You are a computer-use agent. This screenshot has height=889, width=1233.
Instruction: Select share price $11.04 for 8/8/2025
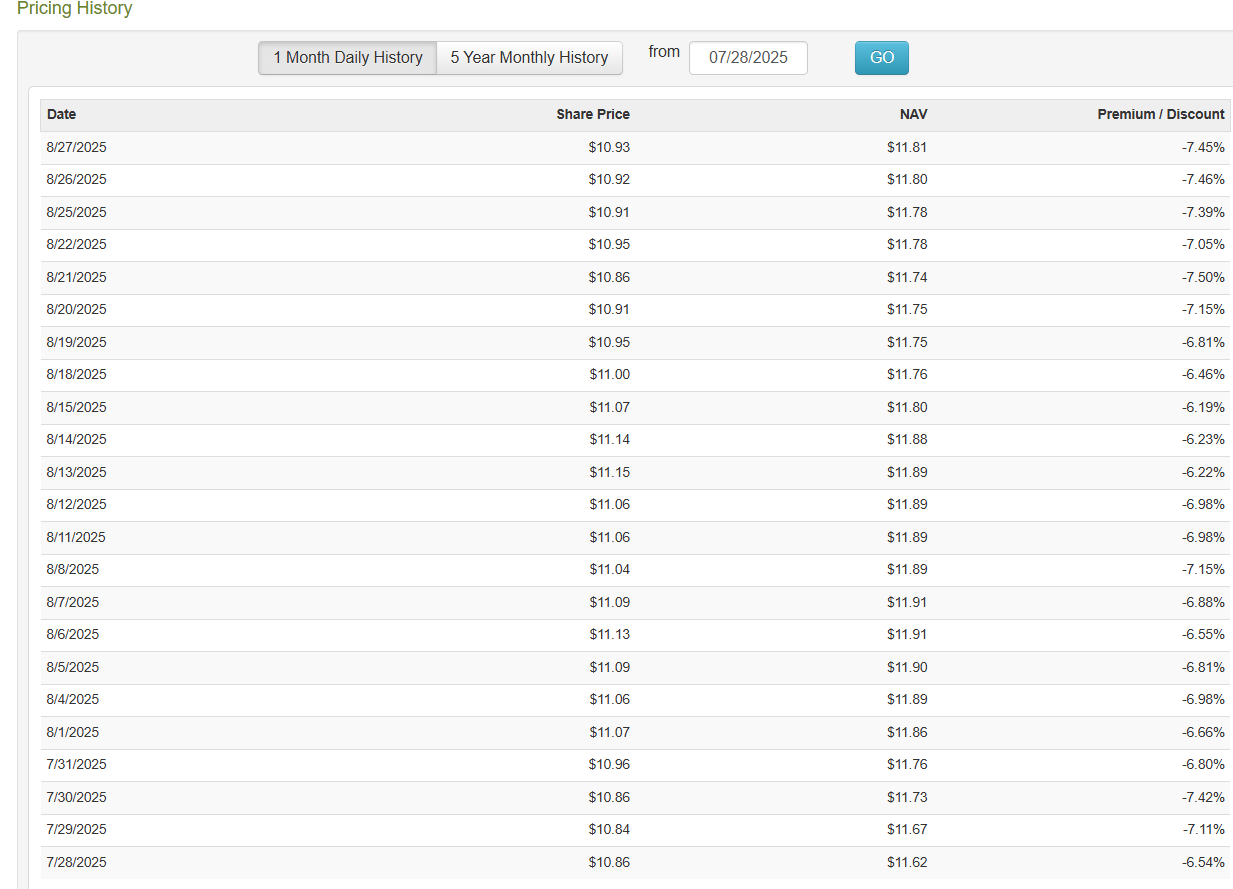609,570
